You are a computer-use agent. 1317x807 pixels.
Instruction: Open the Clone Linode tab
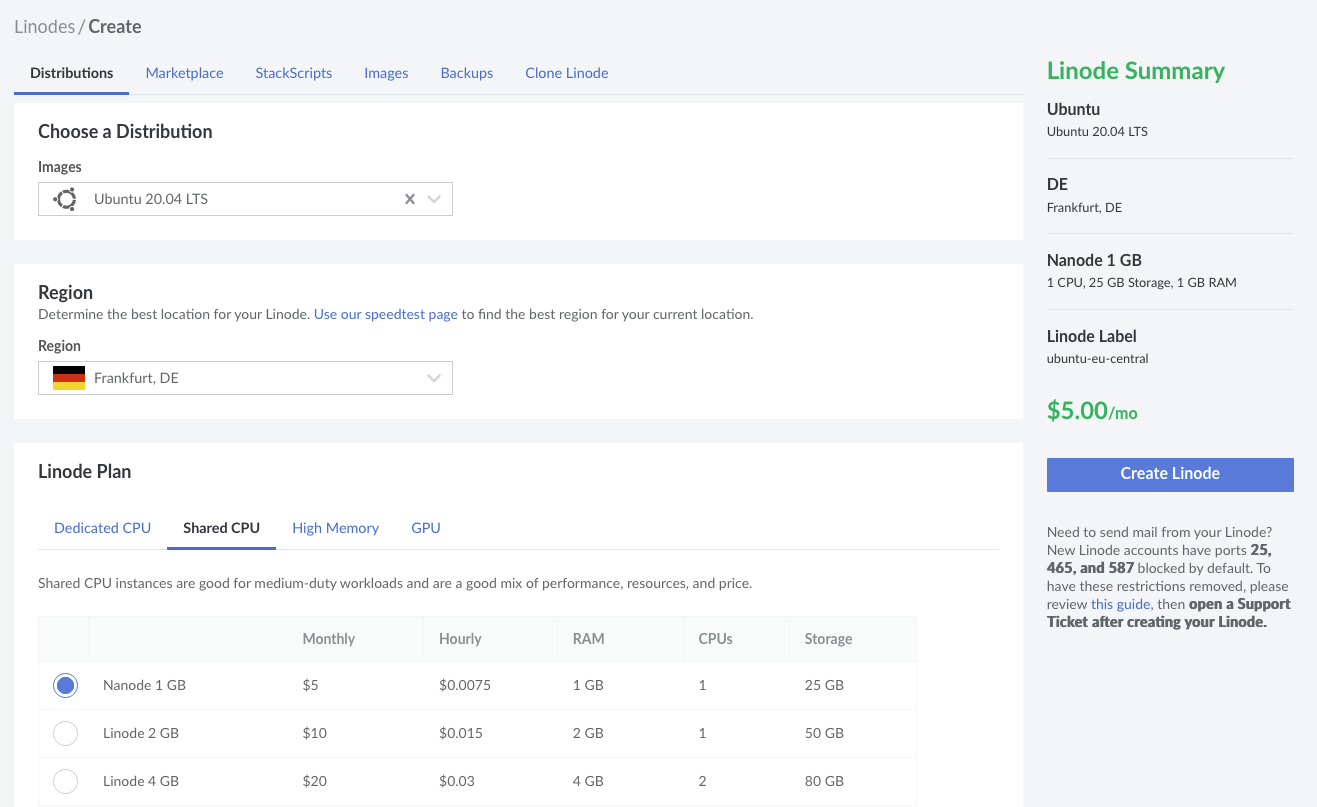(x=567, y=73)
